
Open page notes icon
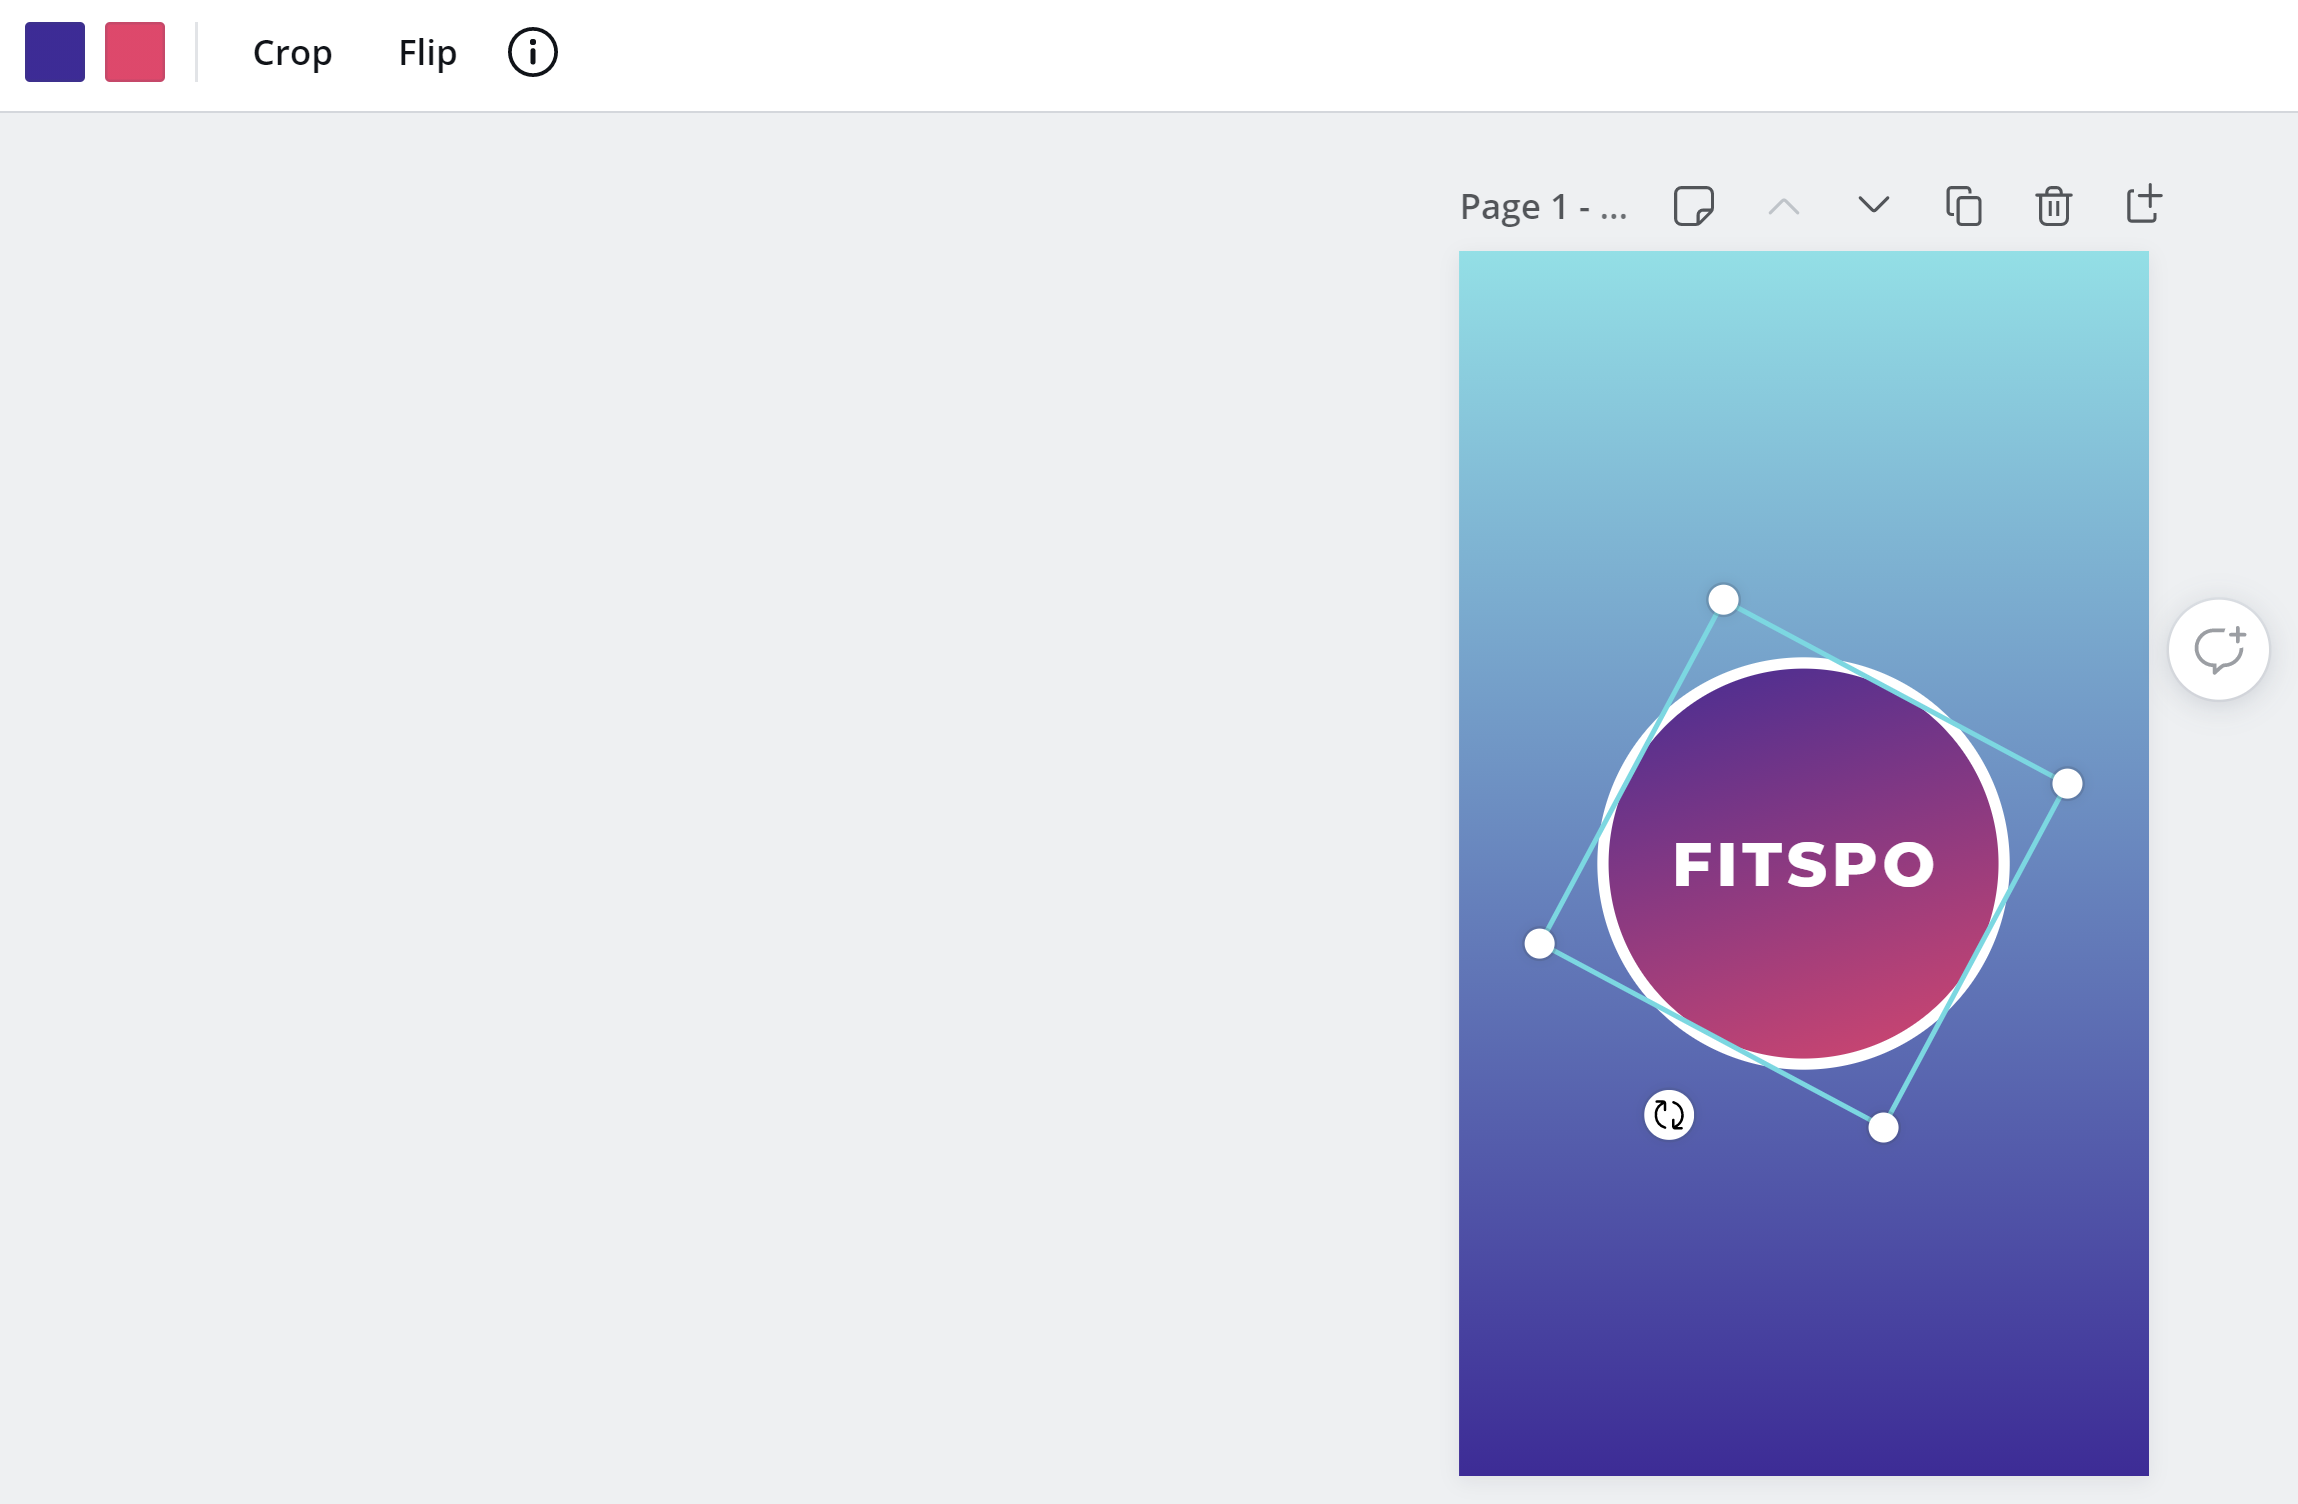(x=1693, y=206)
